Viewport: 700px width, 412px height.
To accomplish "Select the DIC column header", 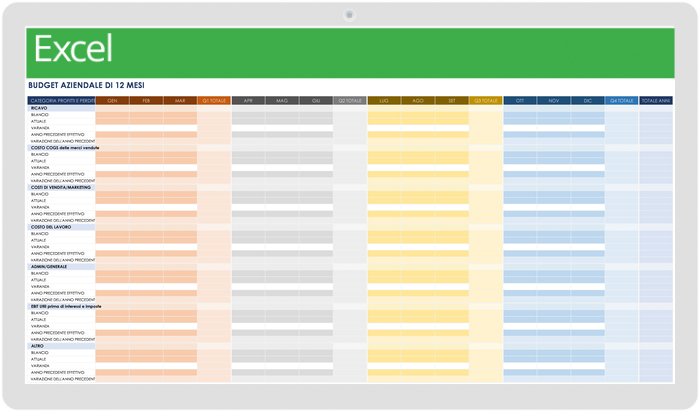I will (x=588, y=101).
